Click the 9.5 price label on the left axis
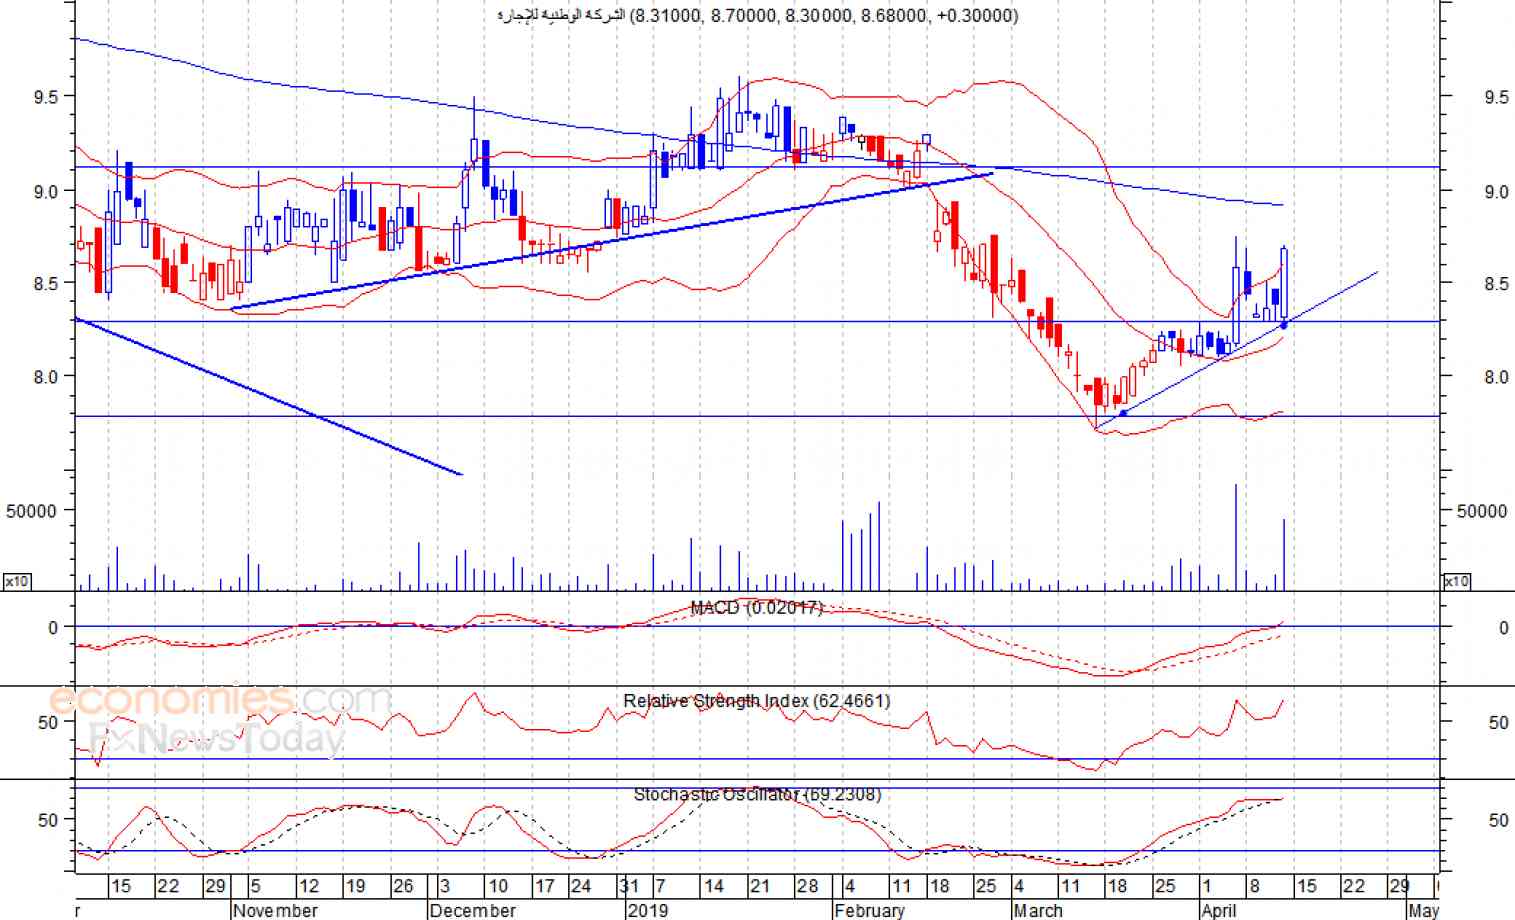Screen dimensions: 1515x920 coord(47,97)
